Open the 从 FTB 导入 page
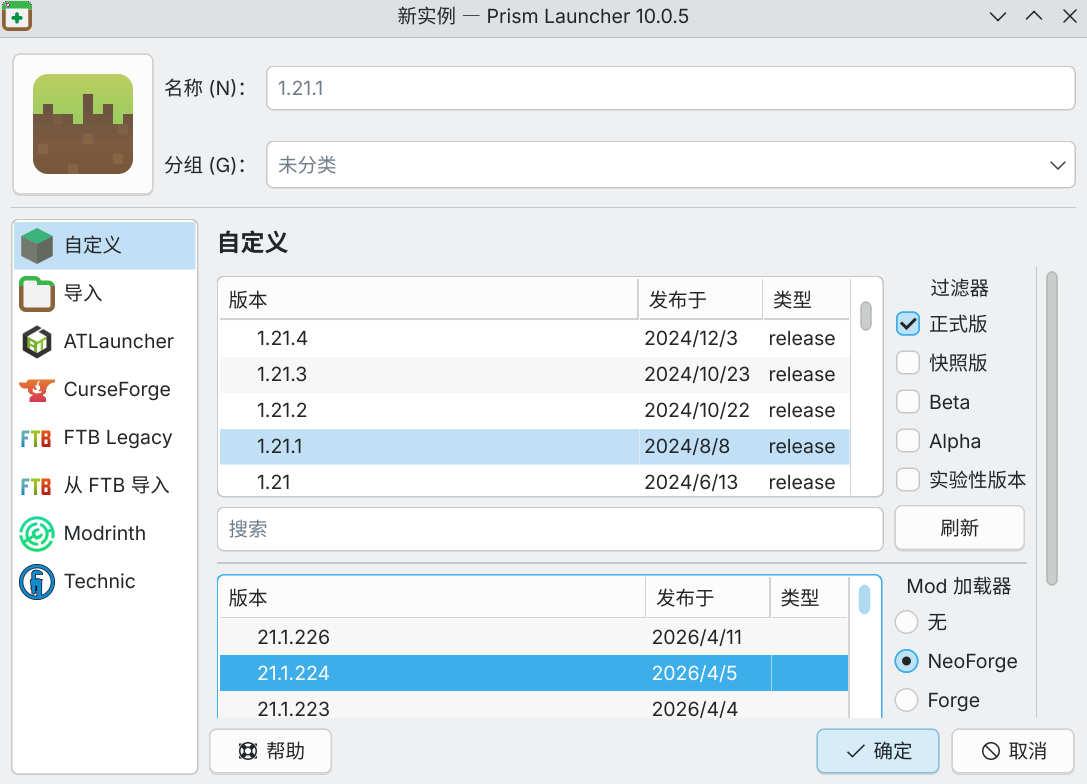The width and height of the screenshot is (1087, 784). point(105,486)
